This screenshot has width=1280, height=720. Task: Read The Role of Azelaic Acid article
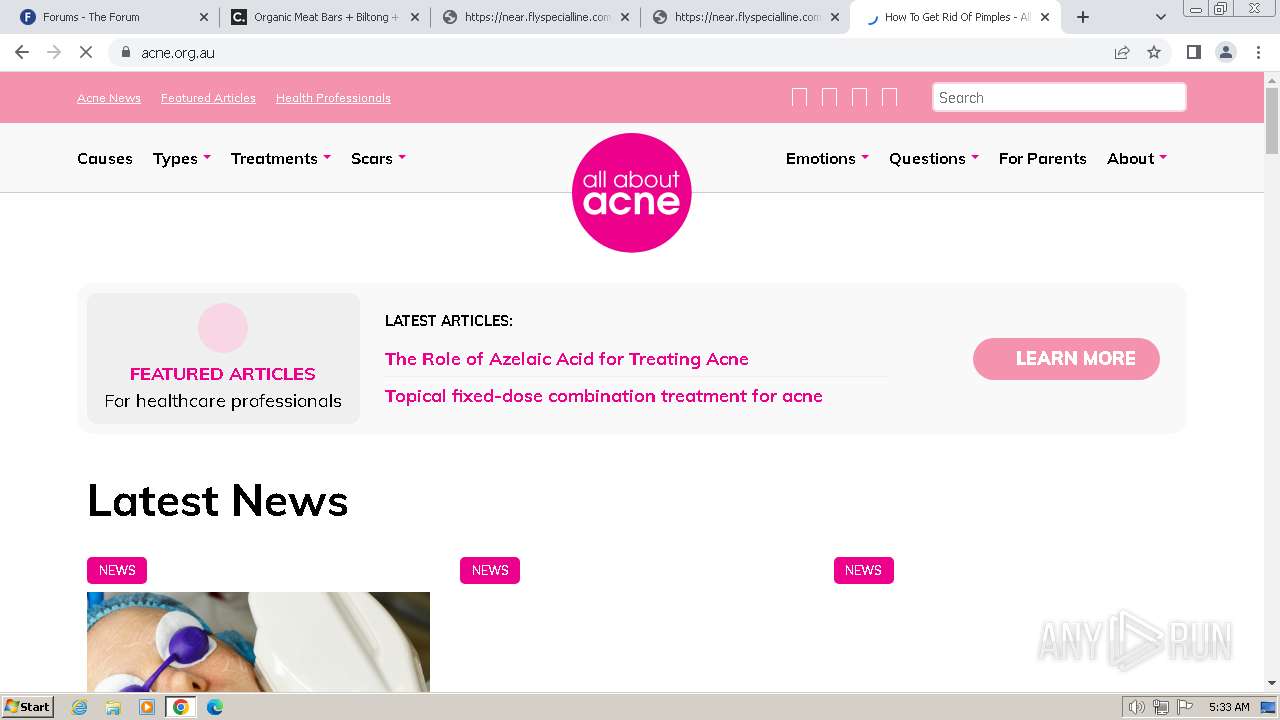coord(566,359)
